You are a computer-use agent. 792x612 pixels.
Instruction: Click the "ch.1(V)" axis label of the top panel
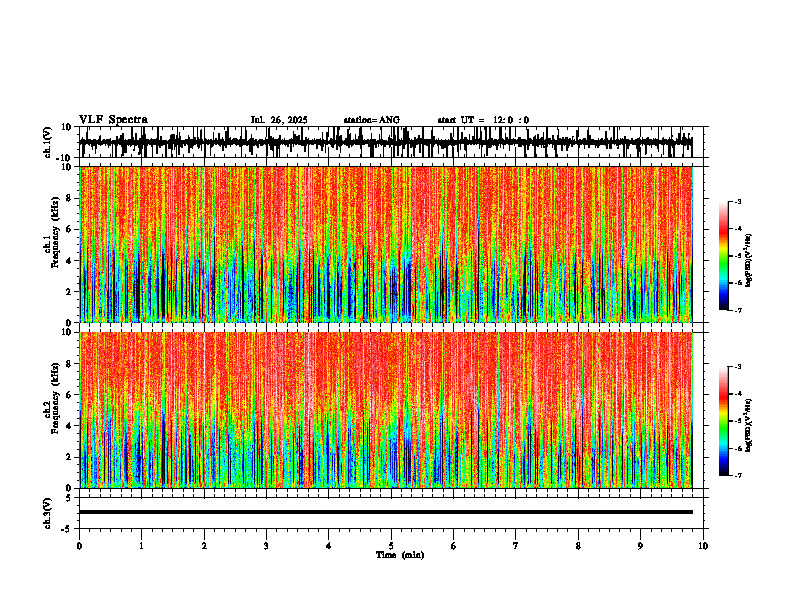pyautogui.click(x=48, y=142)
